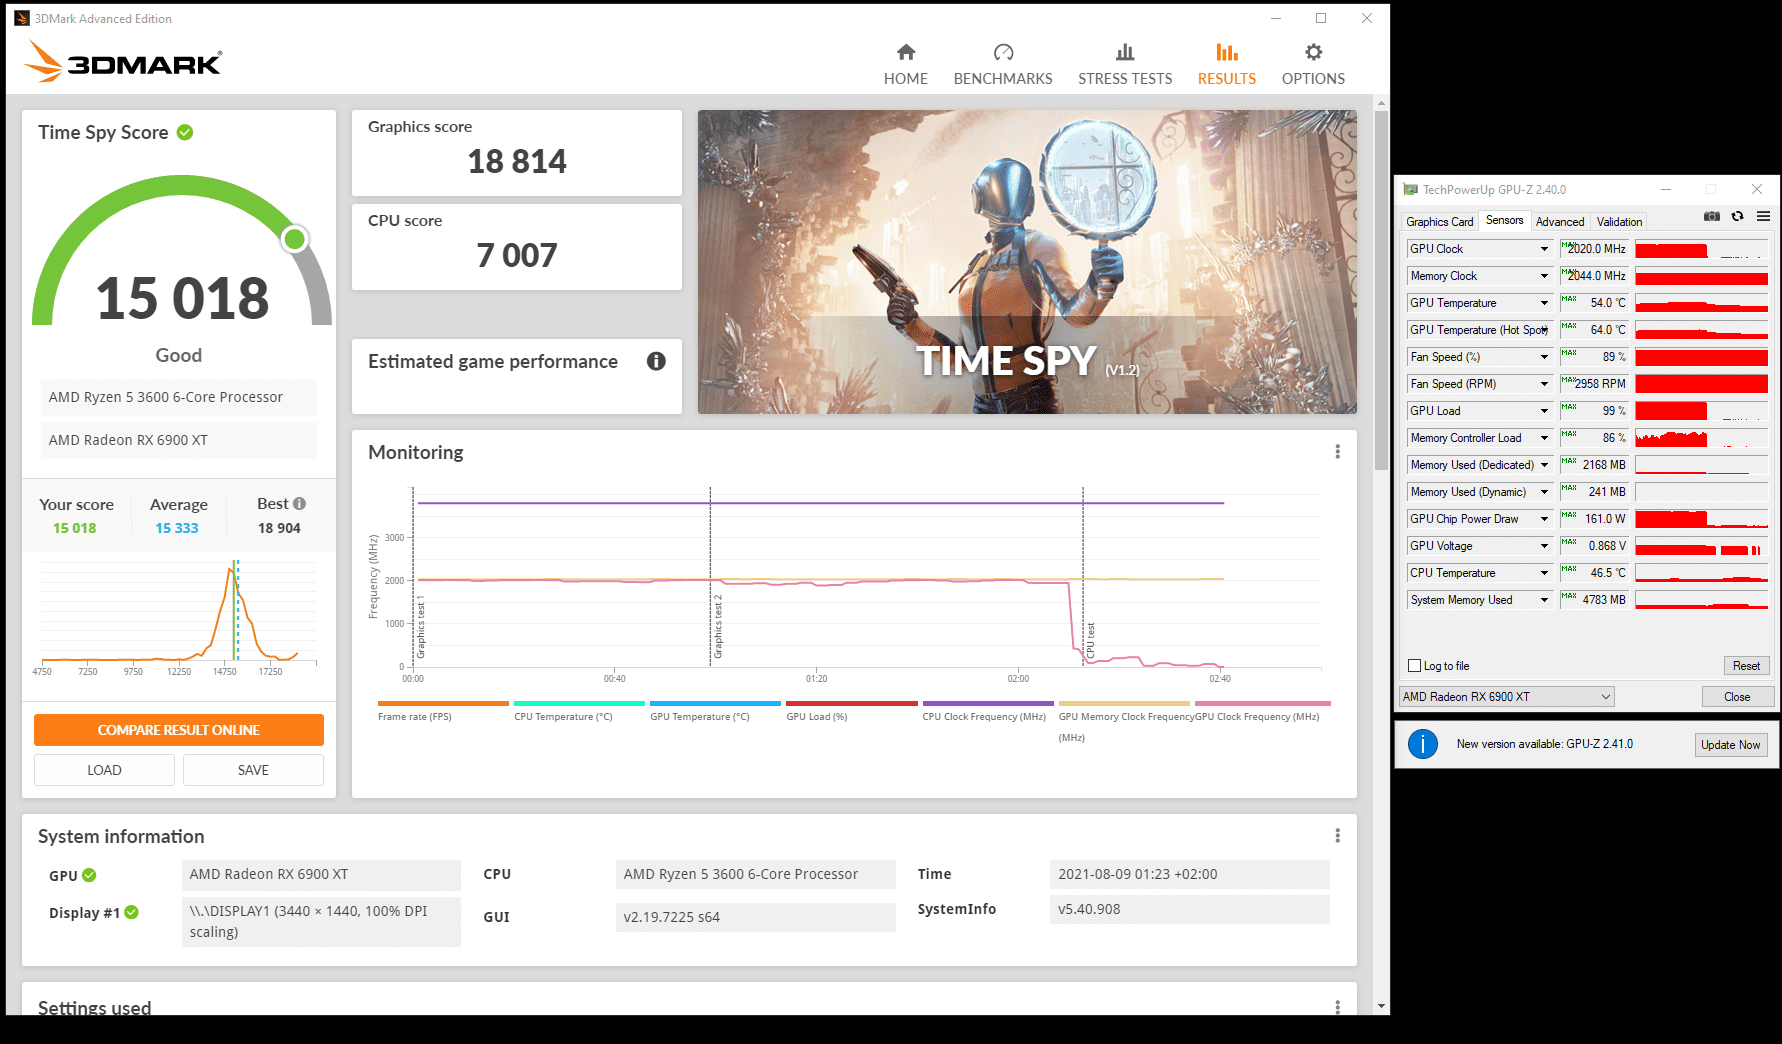Click the Time Spy score gauge indicator knob

point(294,239)
